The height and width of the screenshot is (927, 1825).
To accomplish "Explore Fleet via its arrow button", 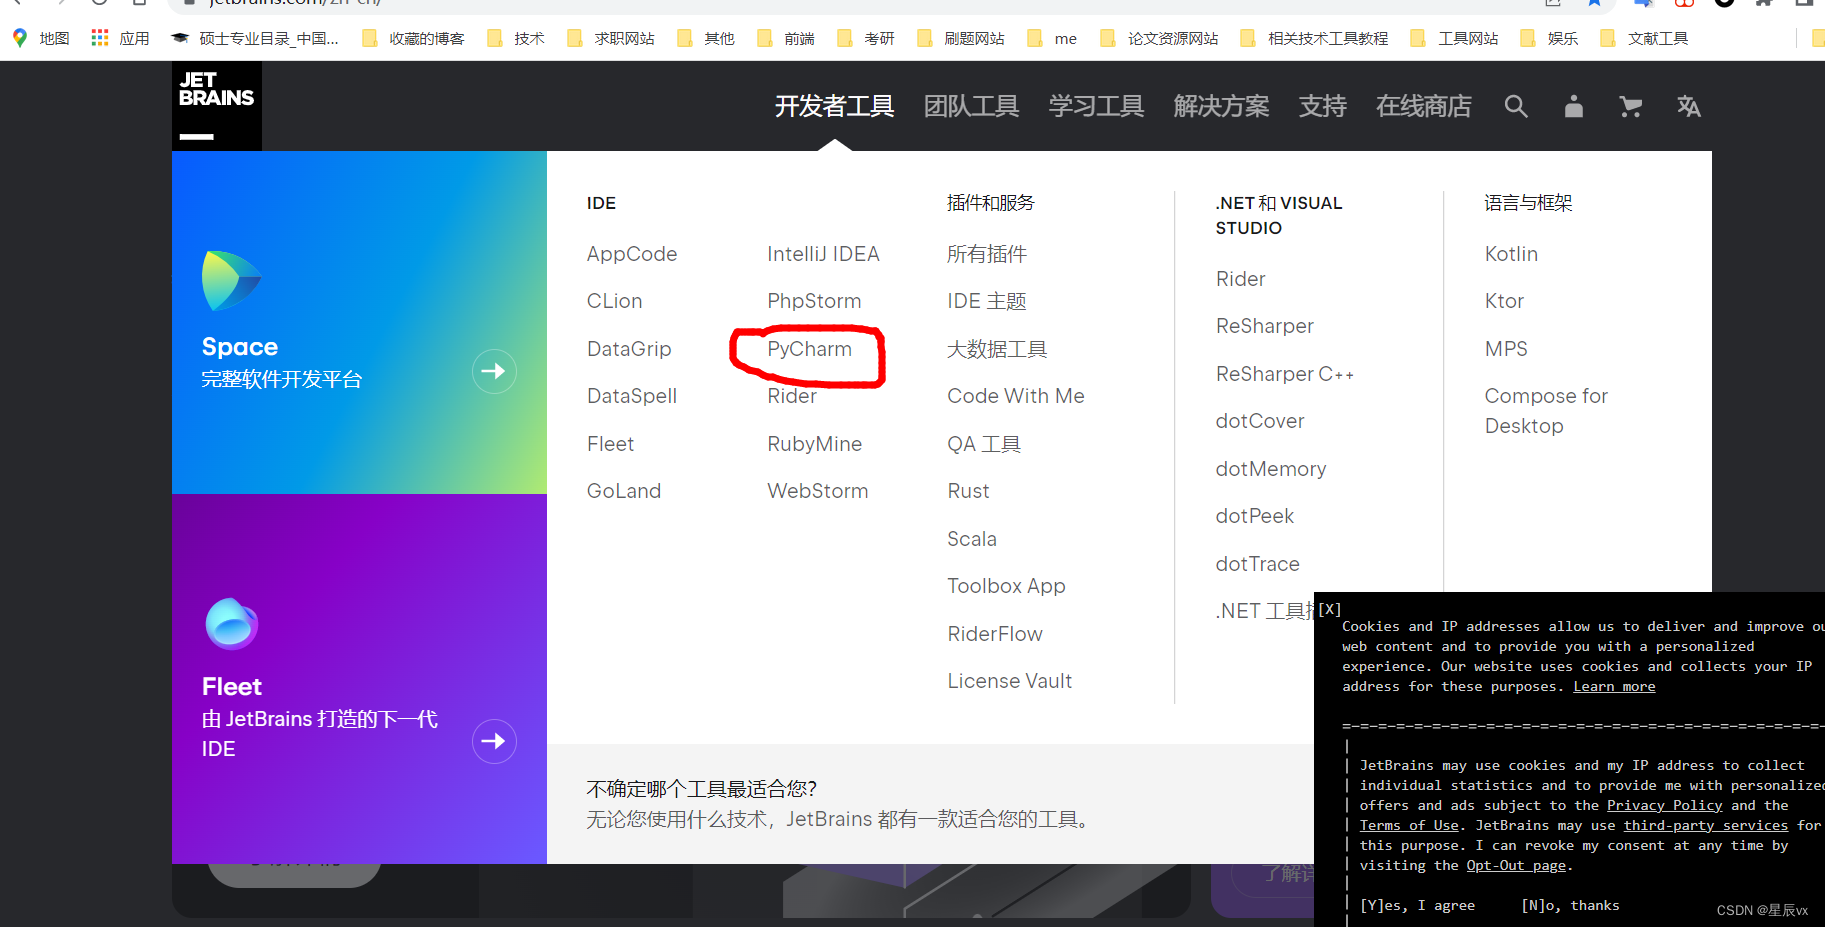I will pyautogui.click(x=494, y=741).
